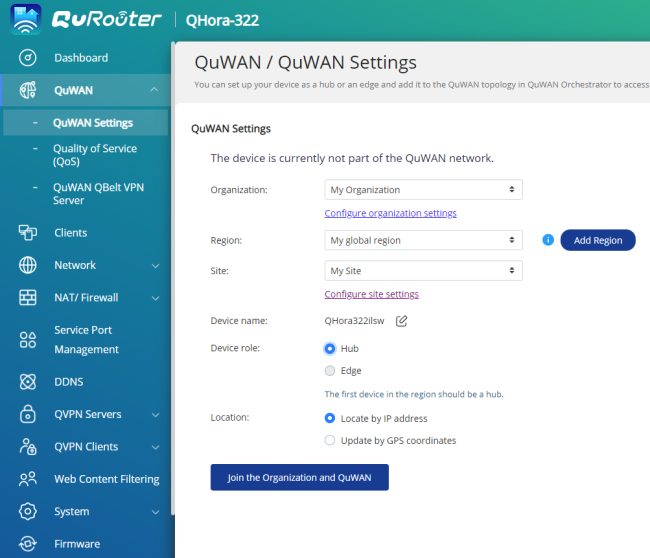Click the QuRouter brand text
650x558 pixels.
tap(107, 19)
